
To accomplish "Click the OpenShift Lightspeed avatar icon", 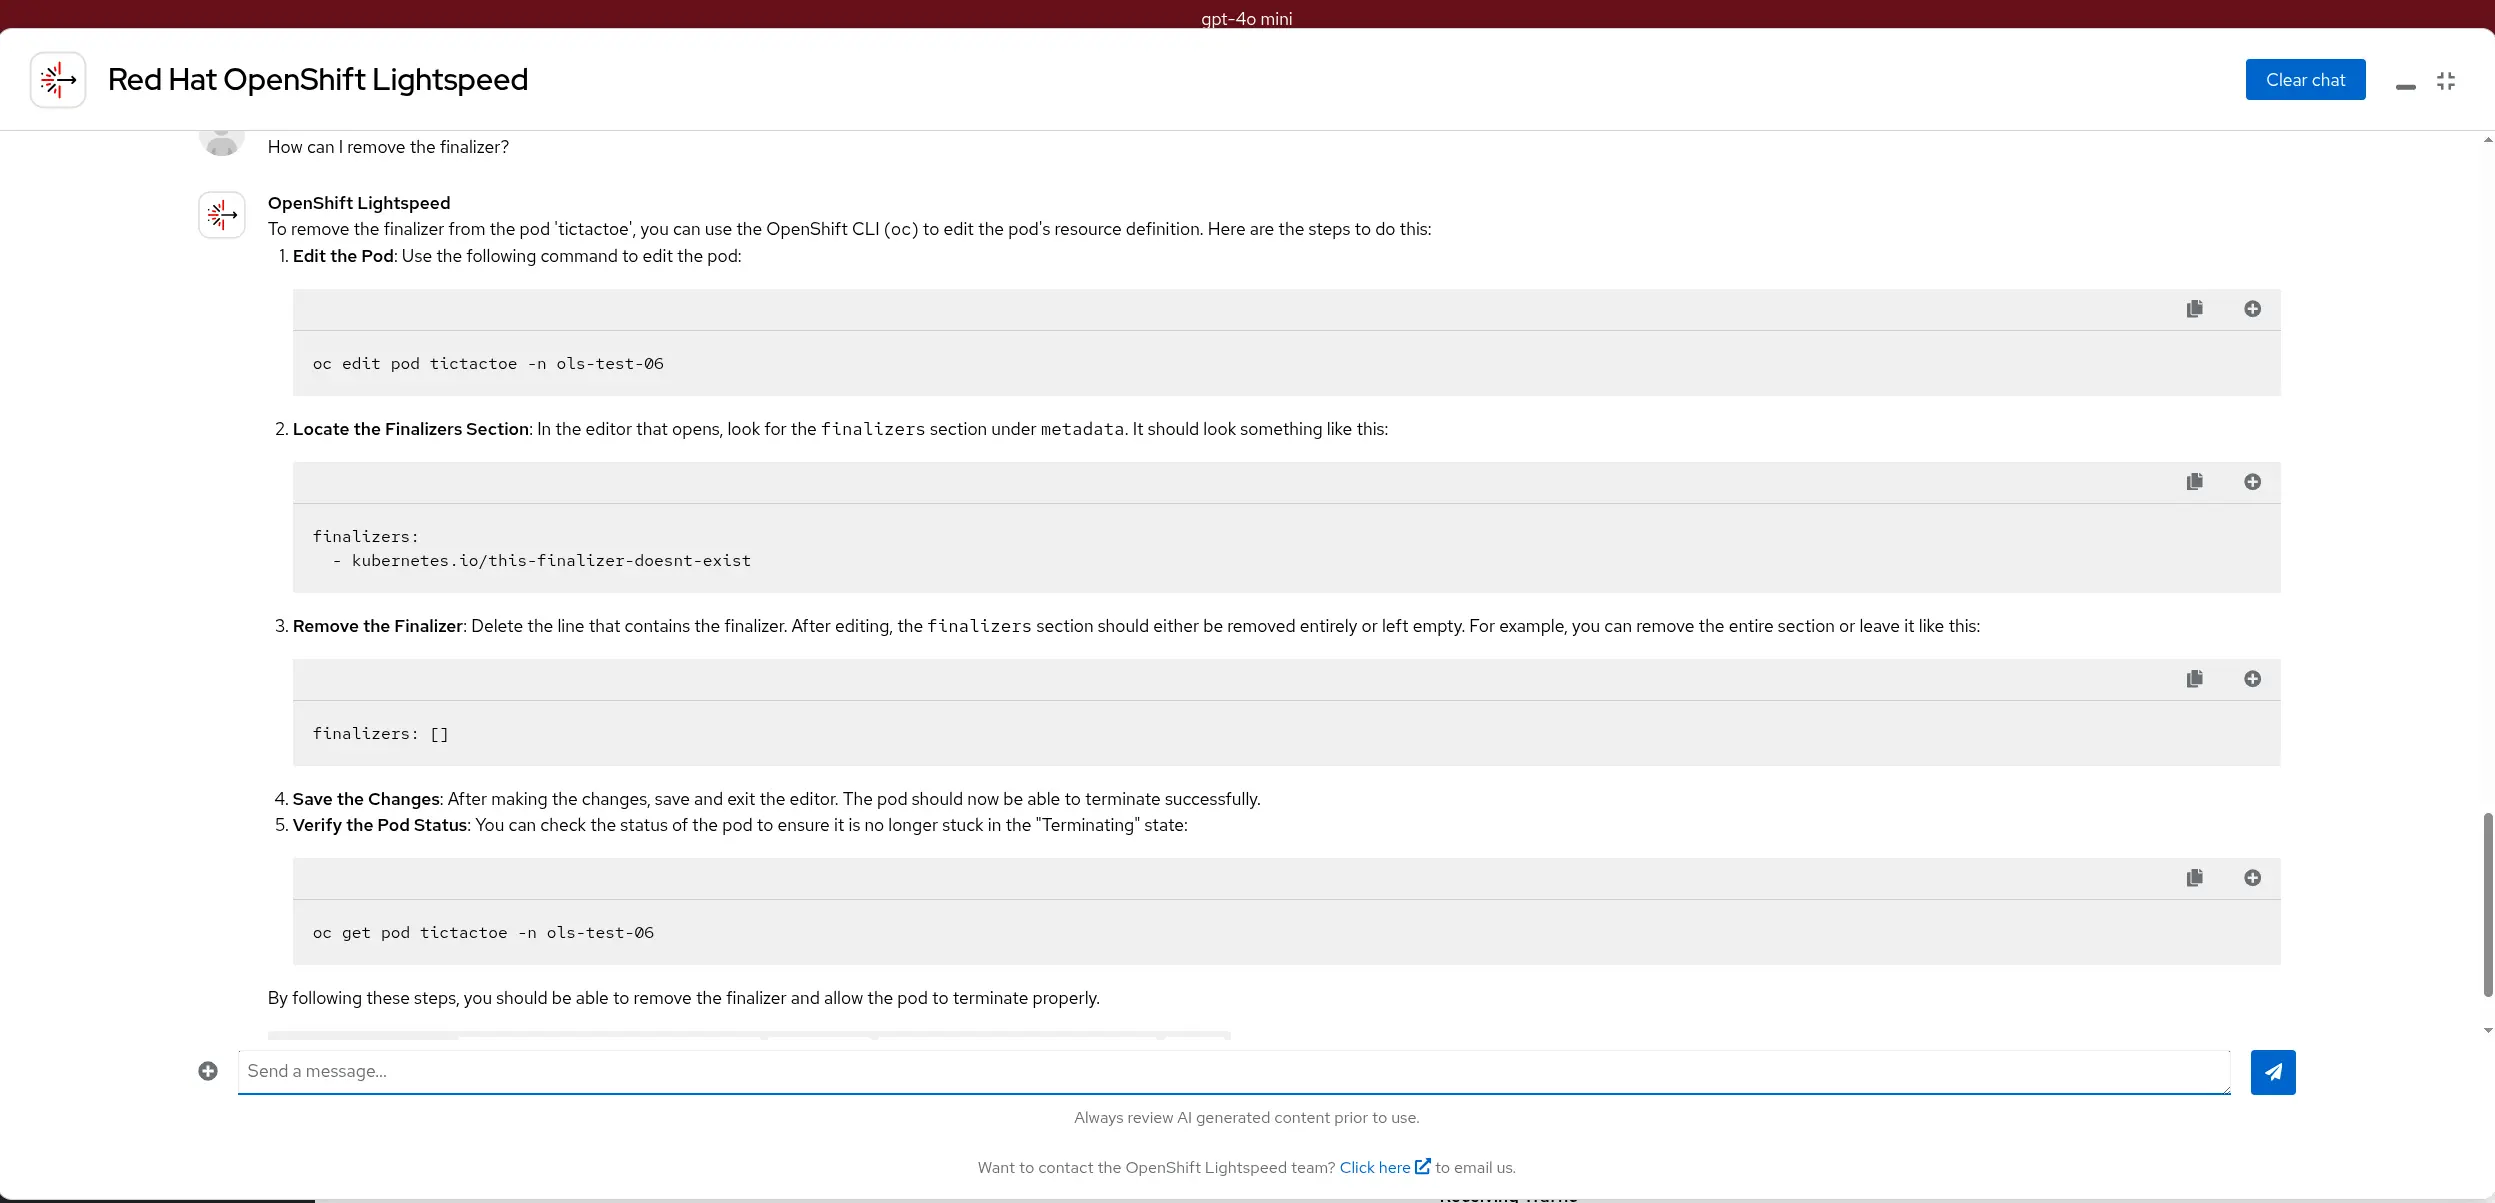I will (222, 215).
